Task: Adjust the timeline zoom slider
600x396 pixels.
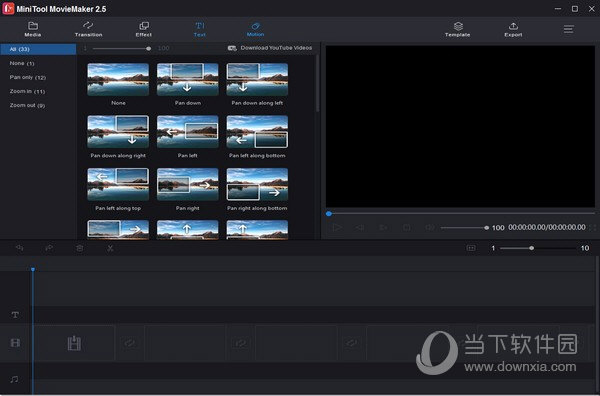Action: pyautogui.click(x=538, y=248)
